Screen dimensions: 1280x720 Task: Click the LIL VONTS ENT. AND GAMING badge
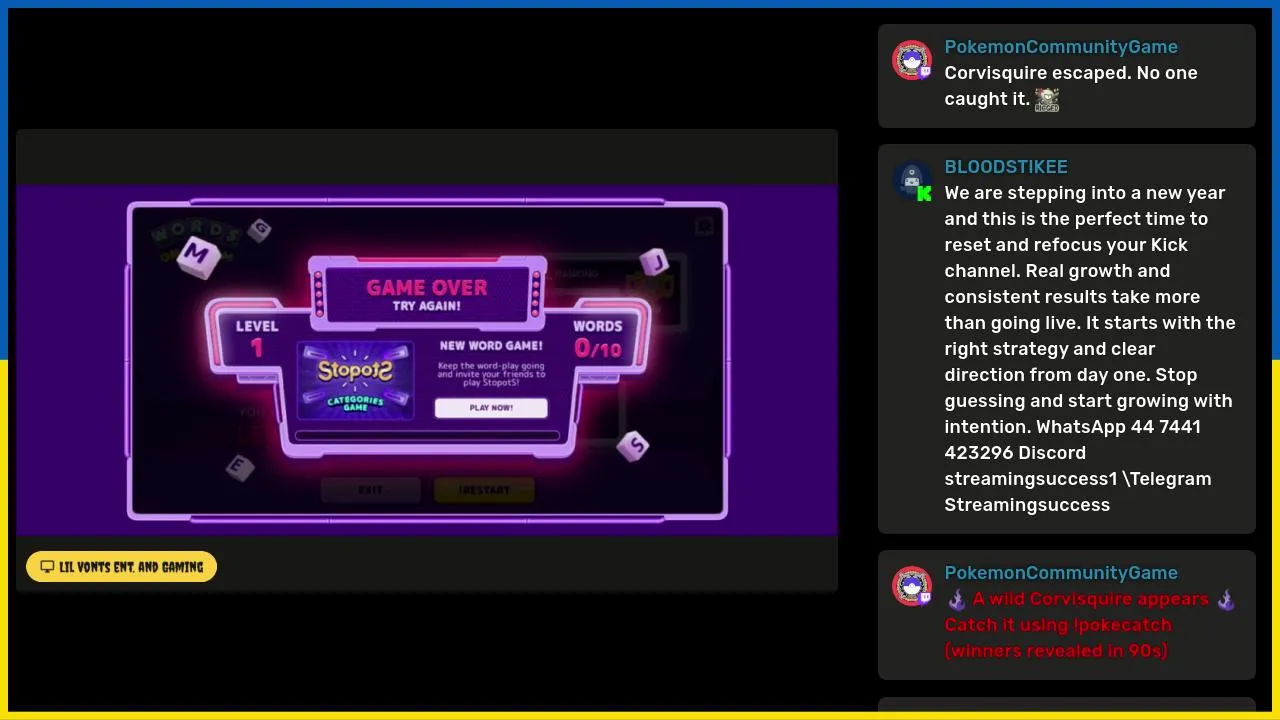point(121,567)
